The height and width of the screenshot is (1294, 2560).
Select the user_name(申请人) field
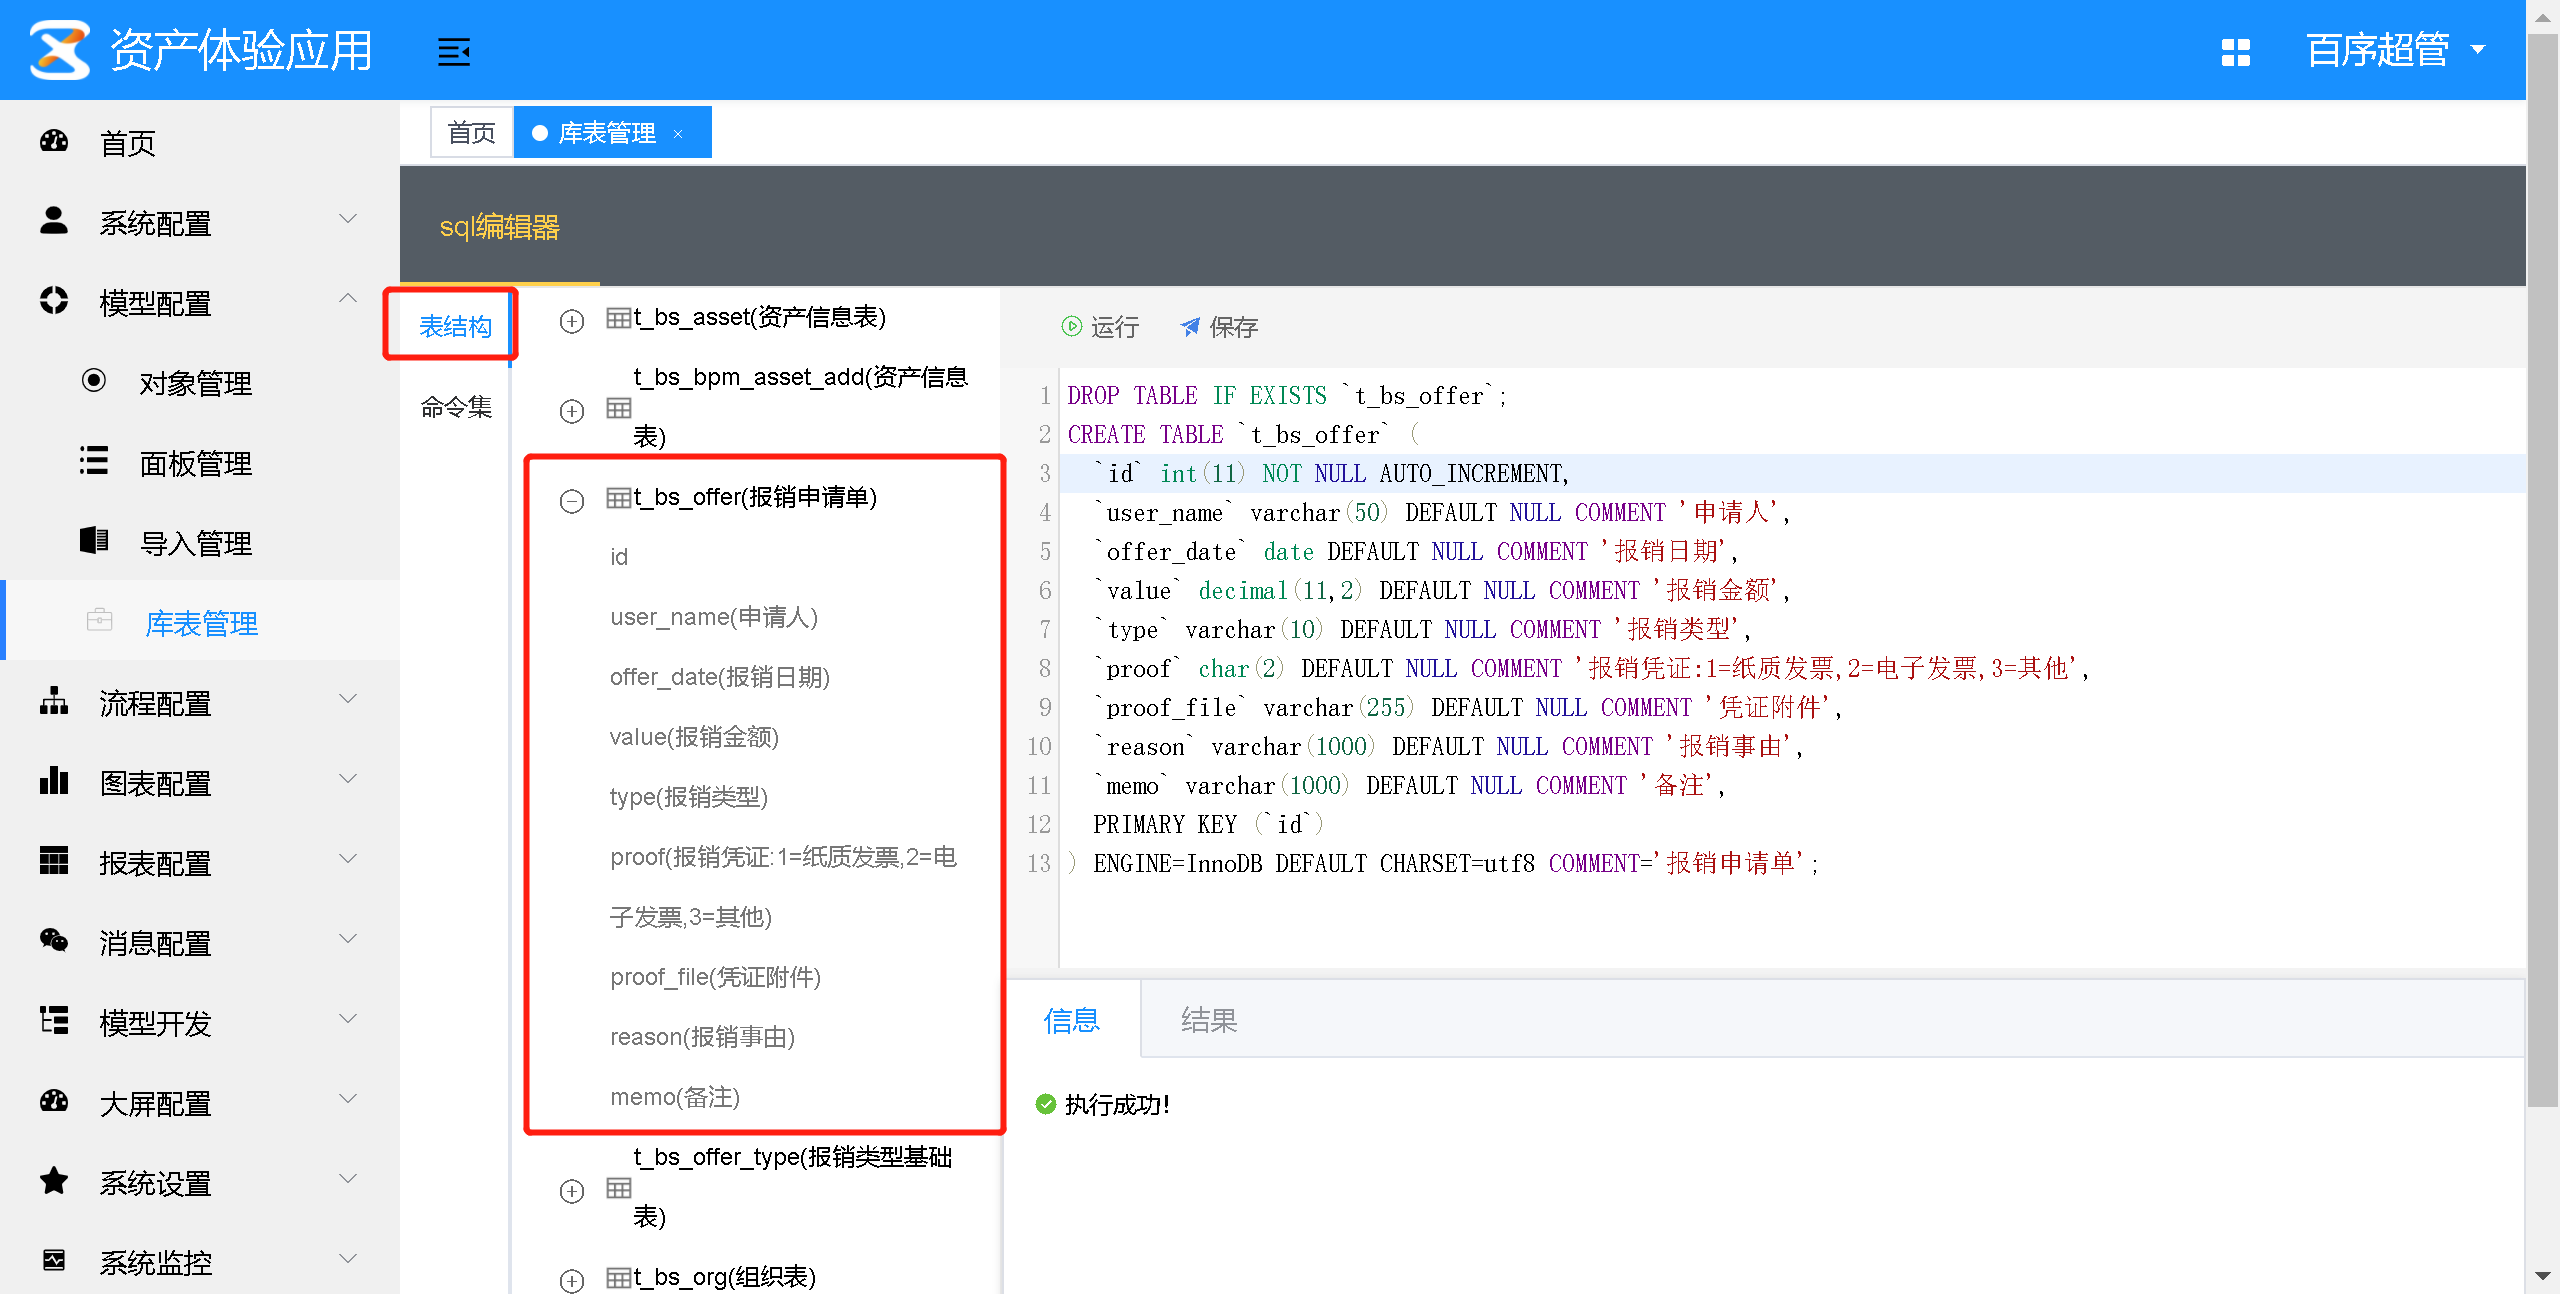pos(714,617)
